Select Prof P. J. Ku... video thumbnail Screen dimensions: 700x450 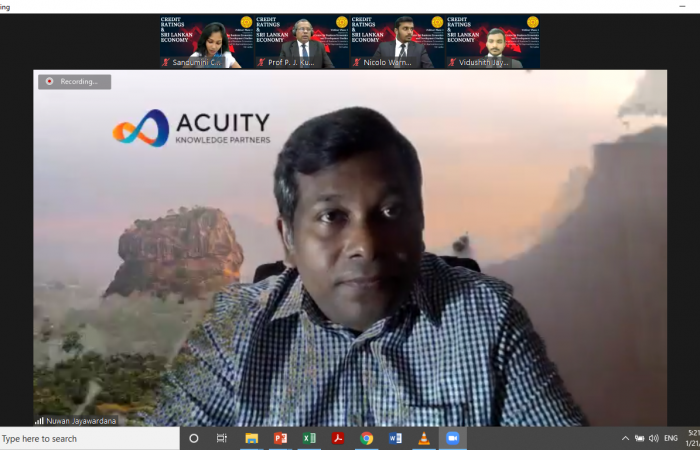tap(302, 41)
